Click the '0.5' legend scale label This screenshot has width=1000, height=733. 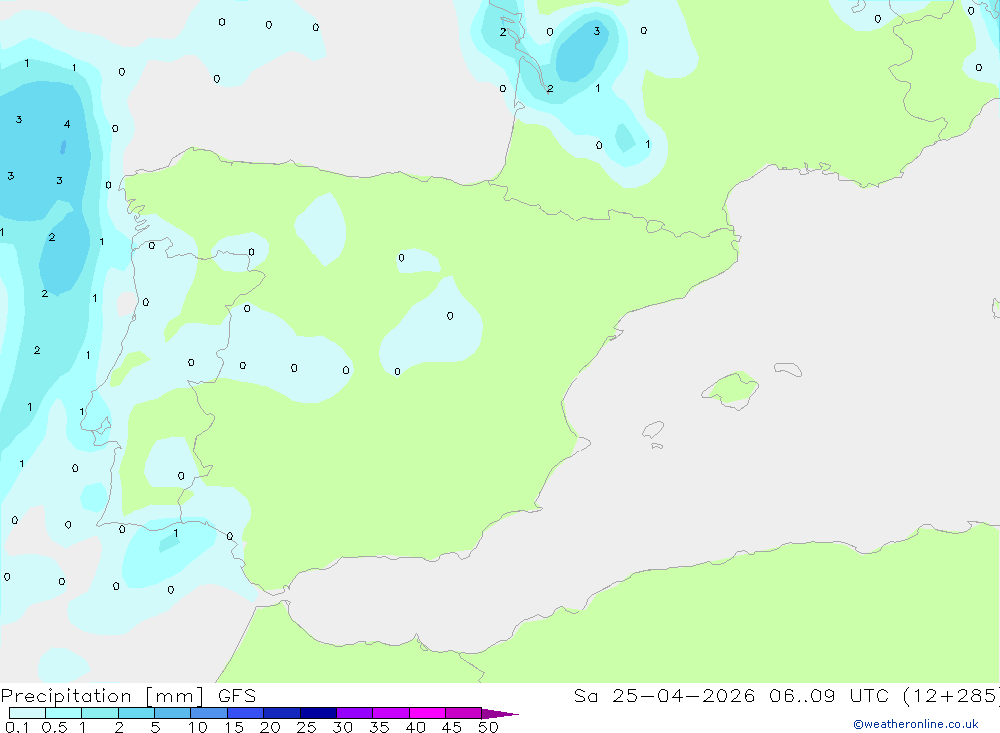tap(54, 727)
